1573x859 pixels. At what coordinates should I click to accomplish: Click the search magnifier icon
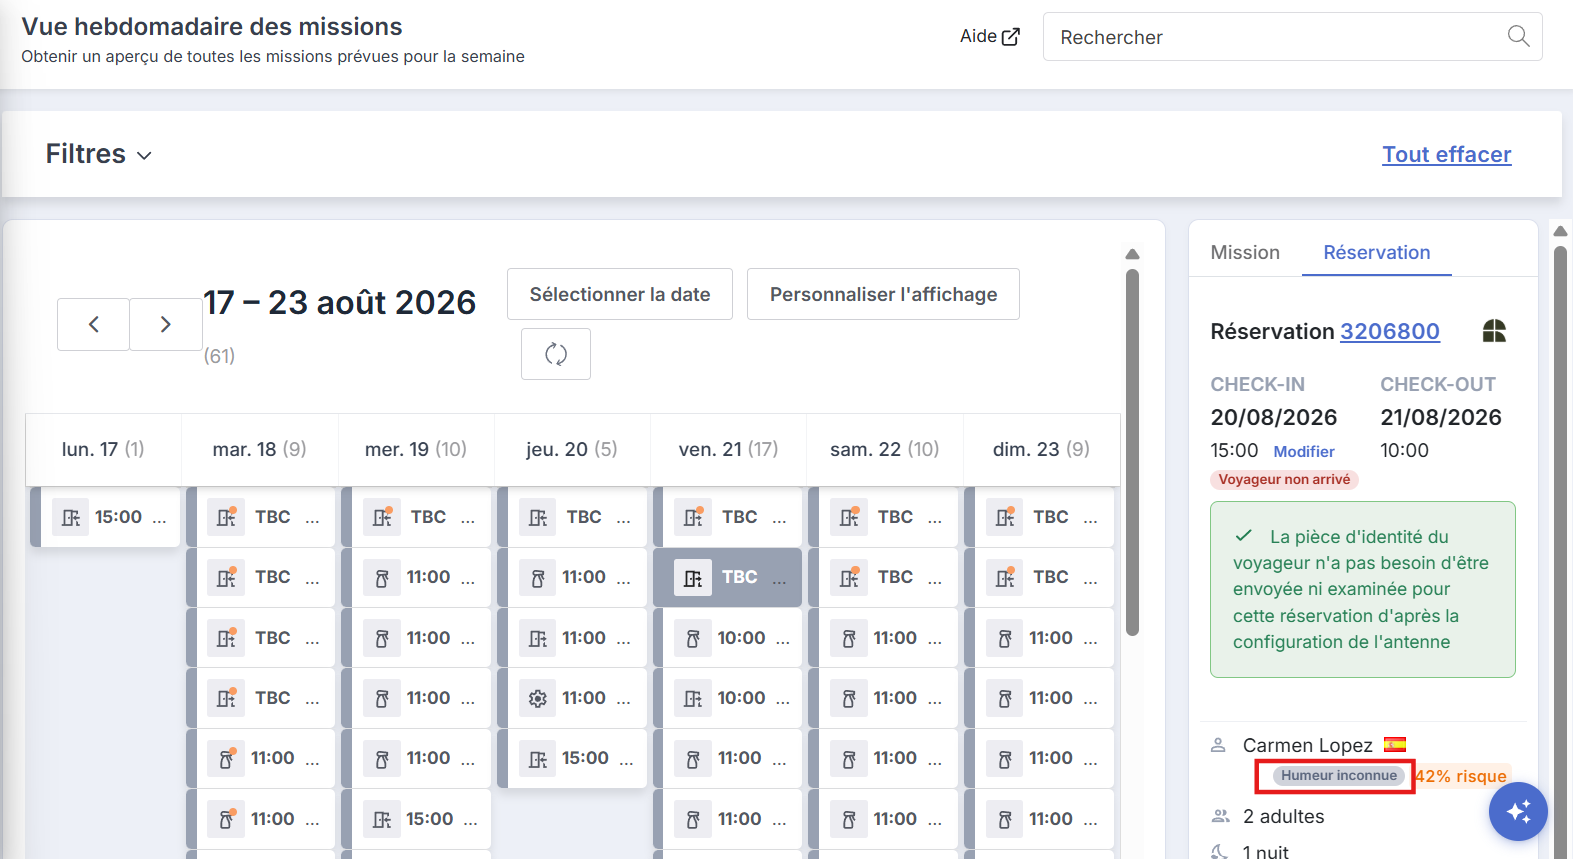coord(1518,37)
